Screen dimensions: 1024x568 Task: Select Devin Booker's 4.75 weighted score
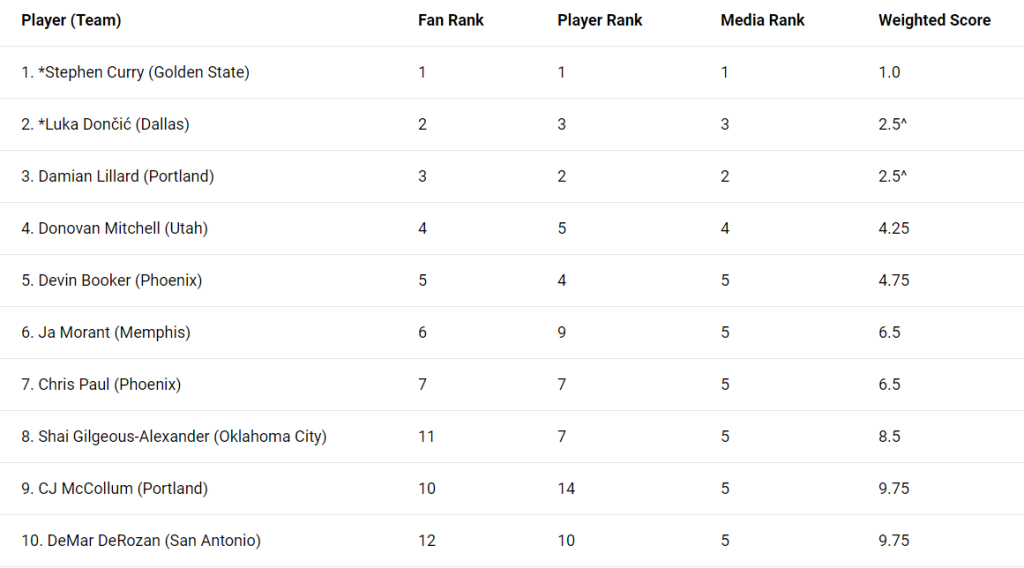coord(893,280)
